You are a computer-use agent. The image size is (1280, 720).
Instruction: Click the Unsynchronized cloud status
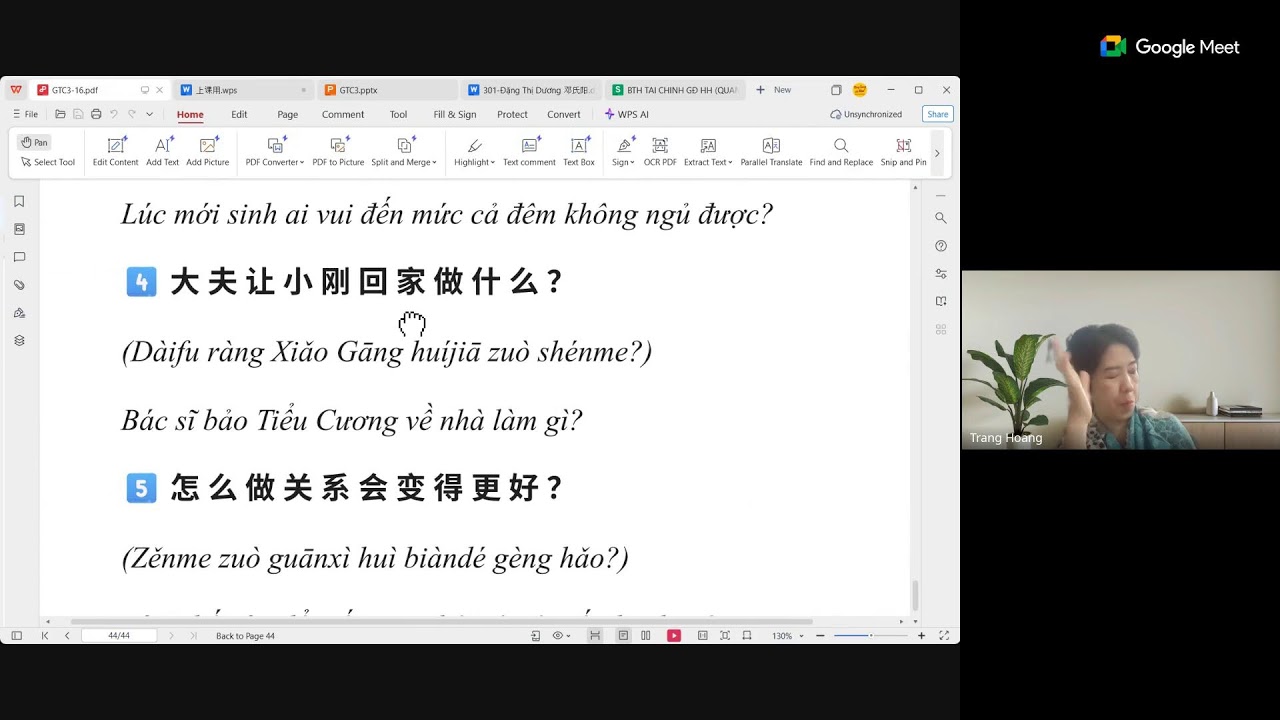[866, 114]
